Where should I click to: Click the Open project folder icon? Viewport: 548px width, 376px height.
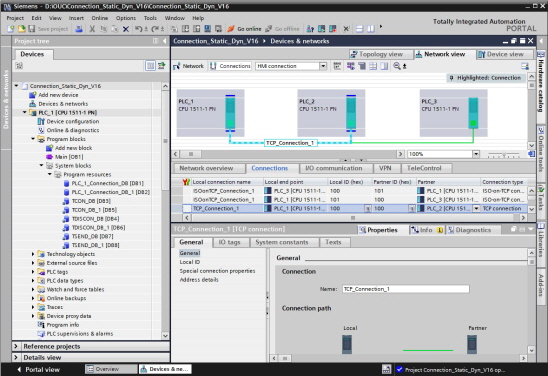(22, 29)
